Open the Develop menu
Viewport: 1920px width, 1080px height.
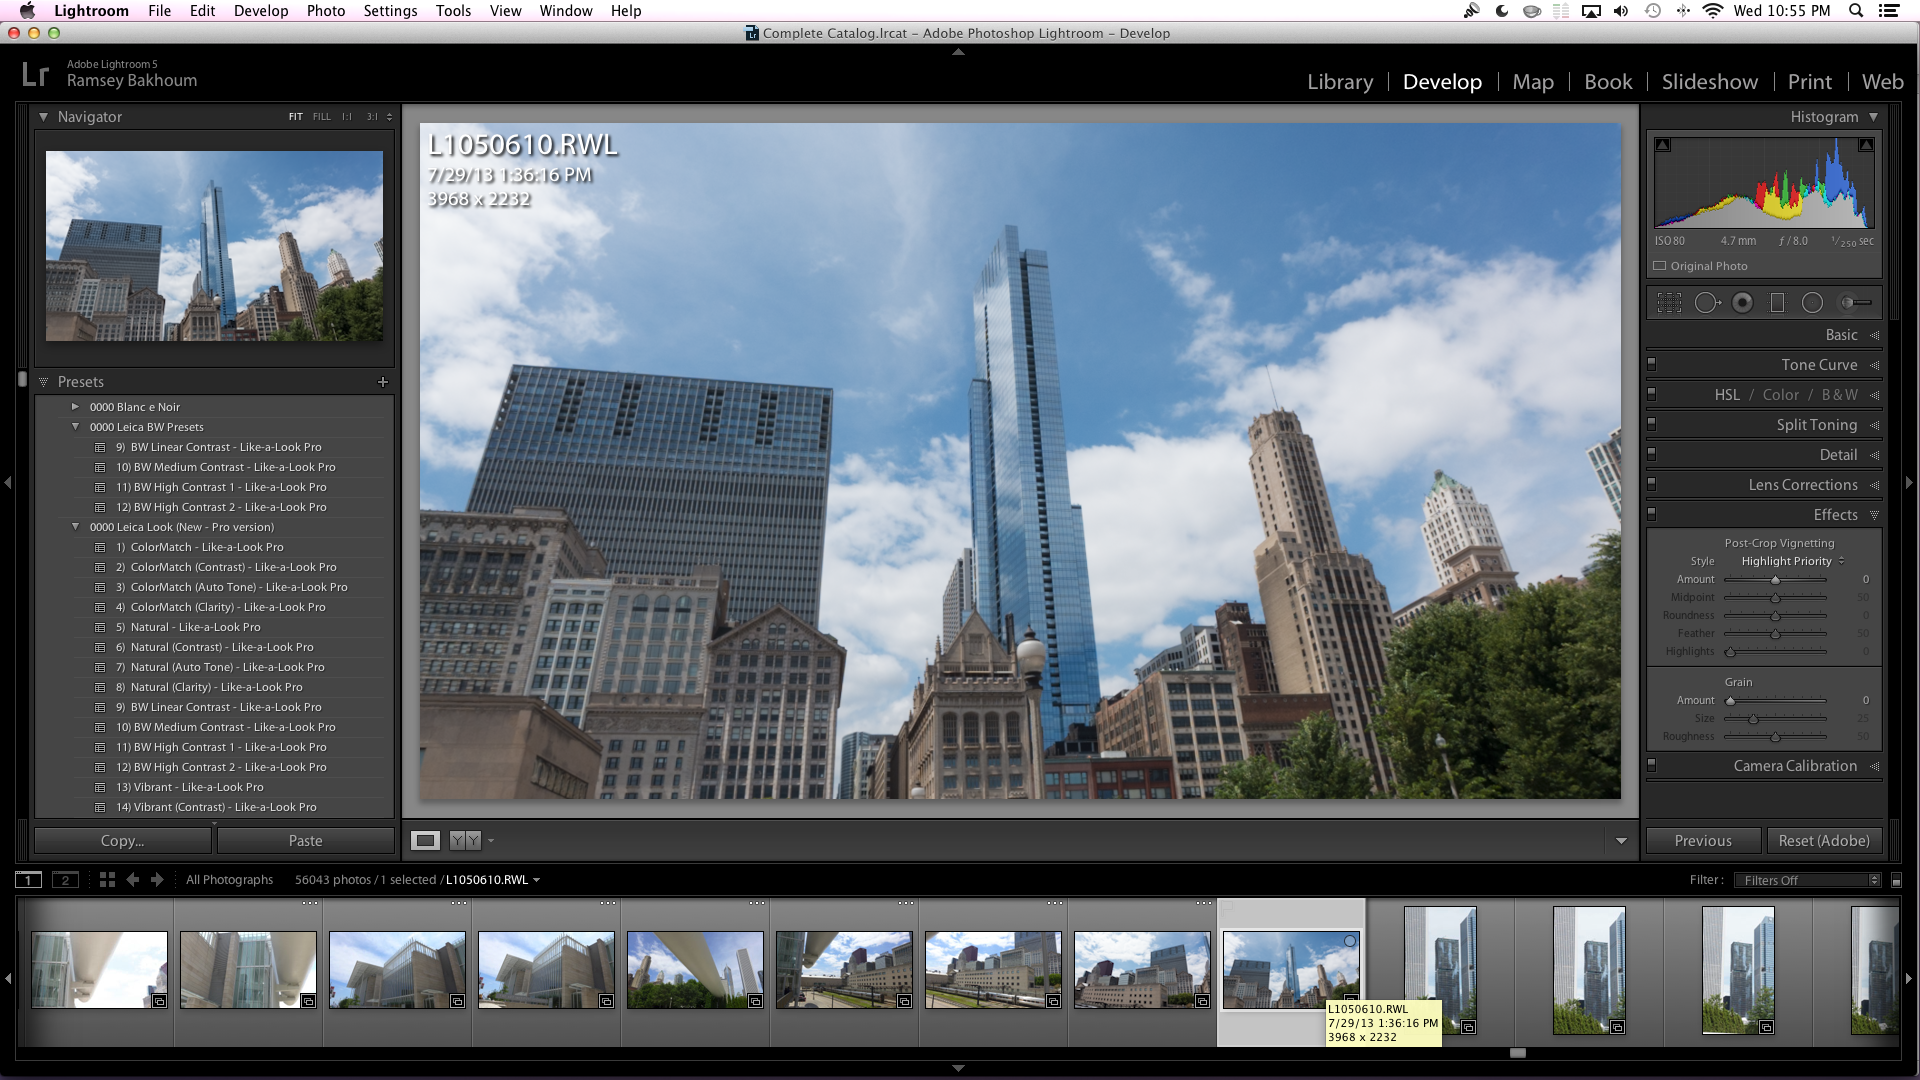click(x=260, y=11)
